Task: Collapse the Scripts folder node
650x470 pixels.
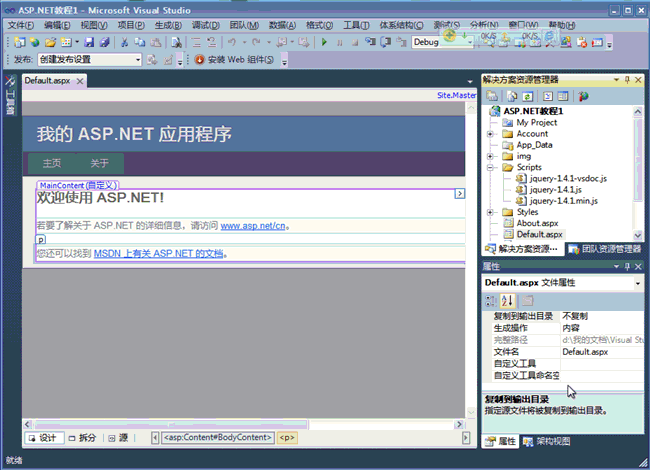Action: click(x=490, y=167)
